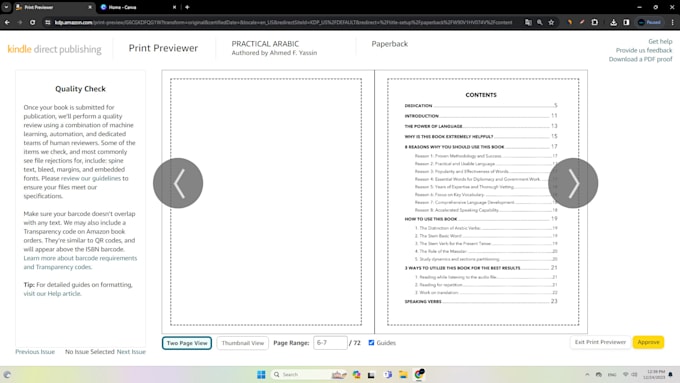Switch to Thumbnail View

click(242, 343)
